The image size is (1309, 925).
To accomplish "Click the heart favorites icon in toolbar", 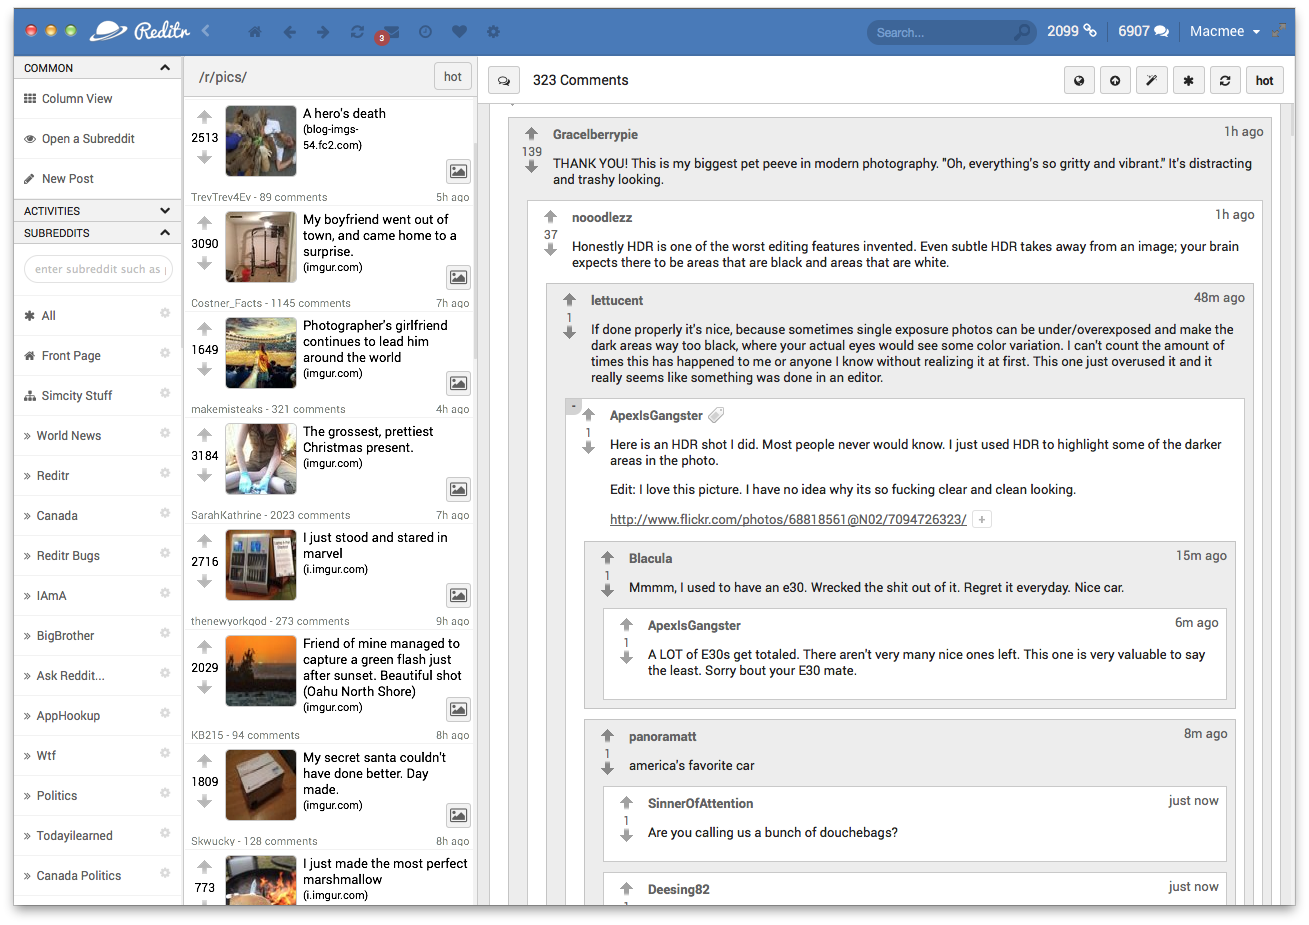I will [x=459, y=32].
